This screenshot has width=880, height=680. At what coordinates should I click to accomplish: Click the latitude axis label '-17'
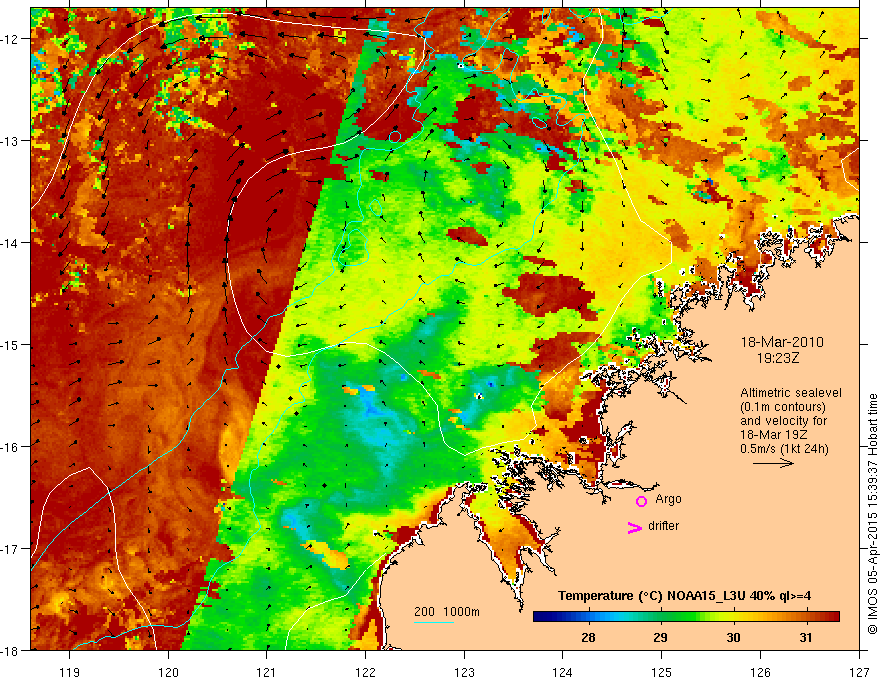[x=11, y=548]
